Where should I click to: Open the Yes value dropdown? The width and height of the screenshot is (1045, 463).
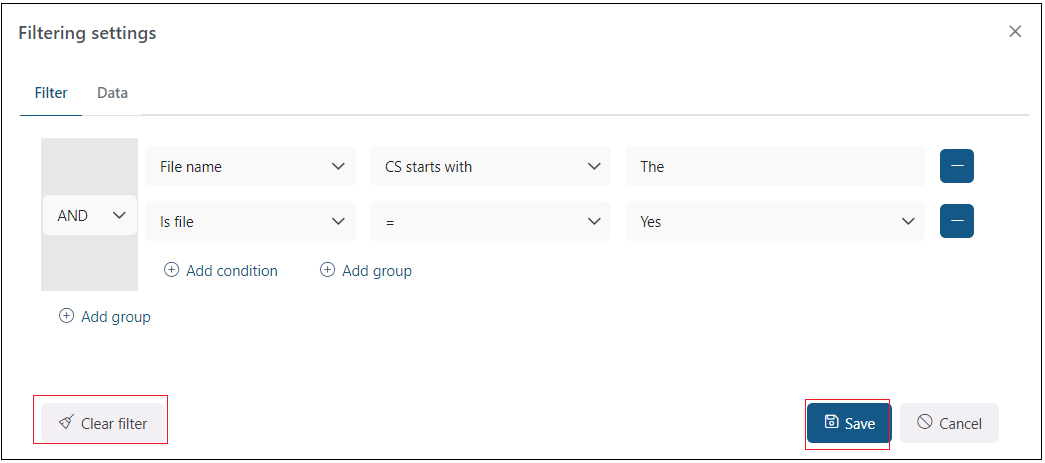(775, 222)
